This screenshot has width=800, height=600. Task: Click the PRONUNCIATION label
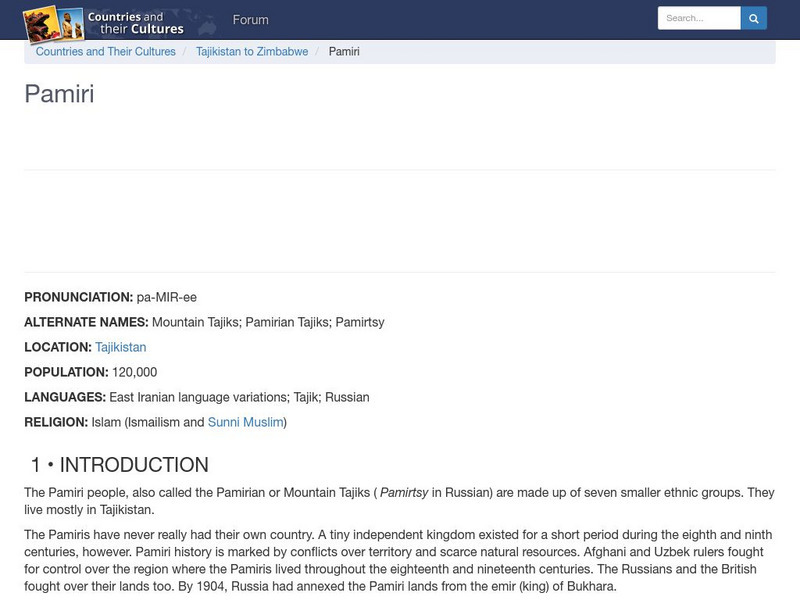(79, 297)
